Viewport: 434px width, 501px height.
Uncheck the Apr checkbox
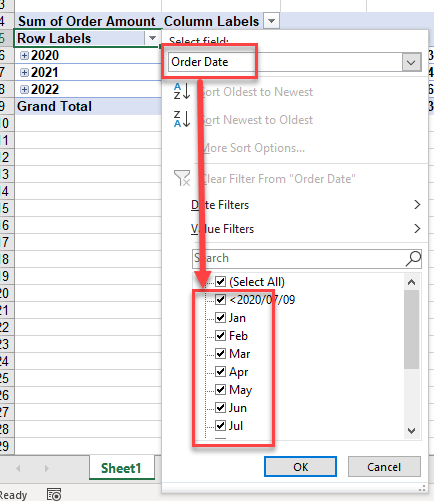(x=220, y=371)
